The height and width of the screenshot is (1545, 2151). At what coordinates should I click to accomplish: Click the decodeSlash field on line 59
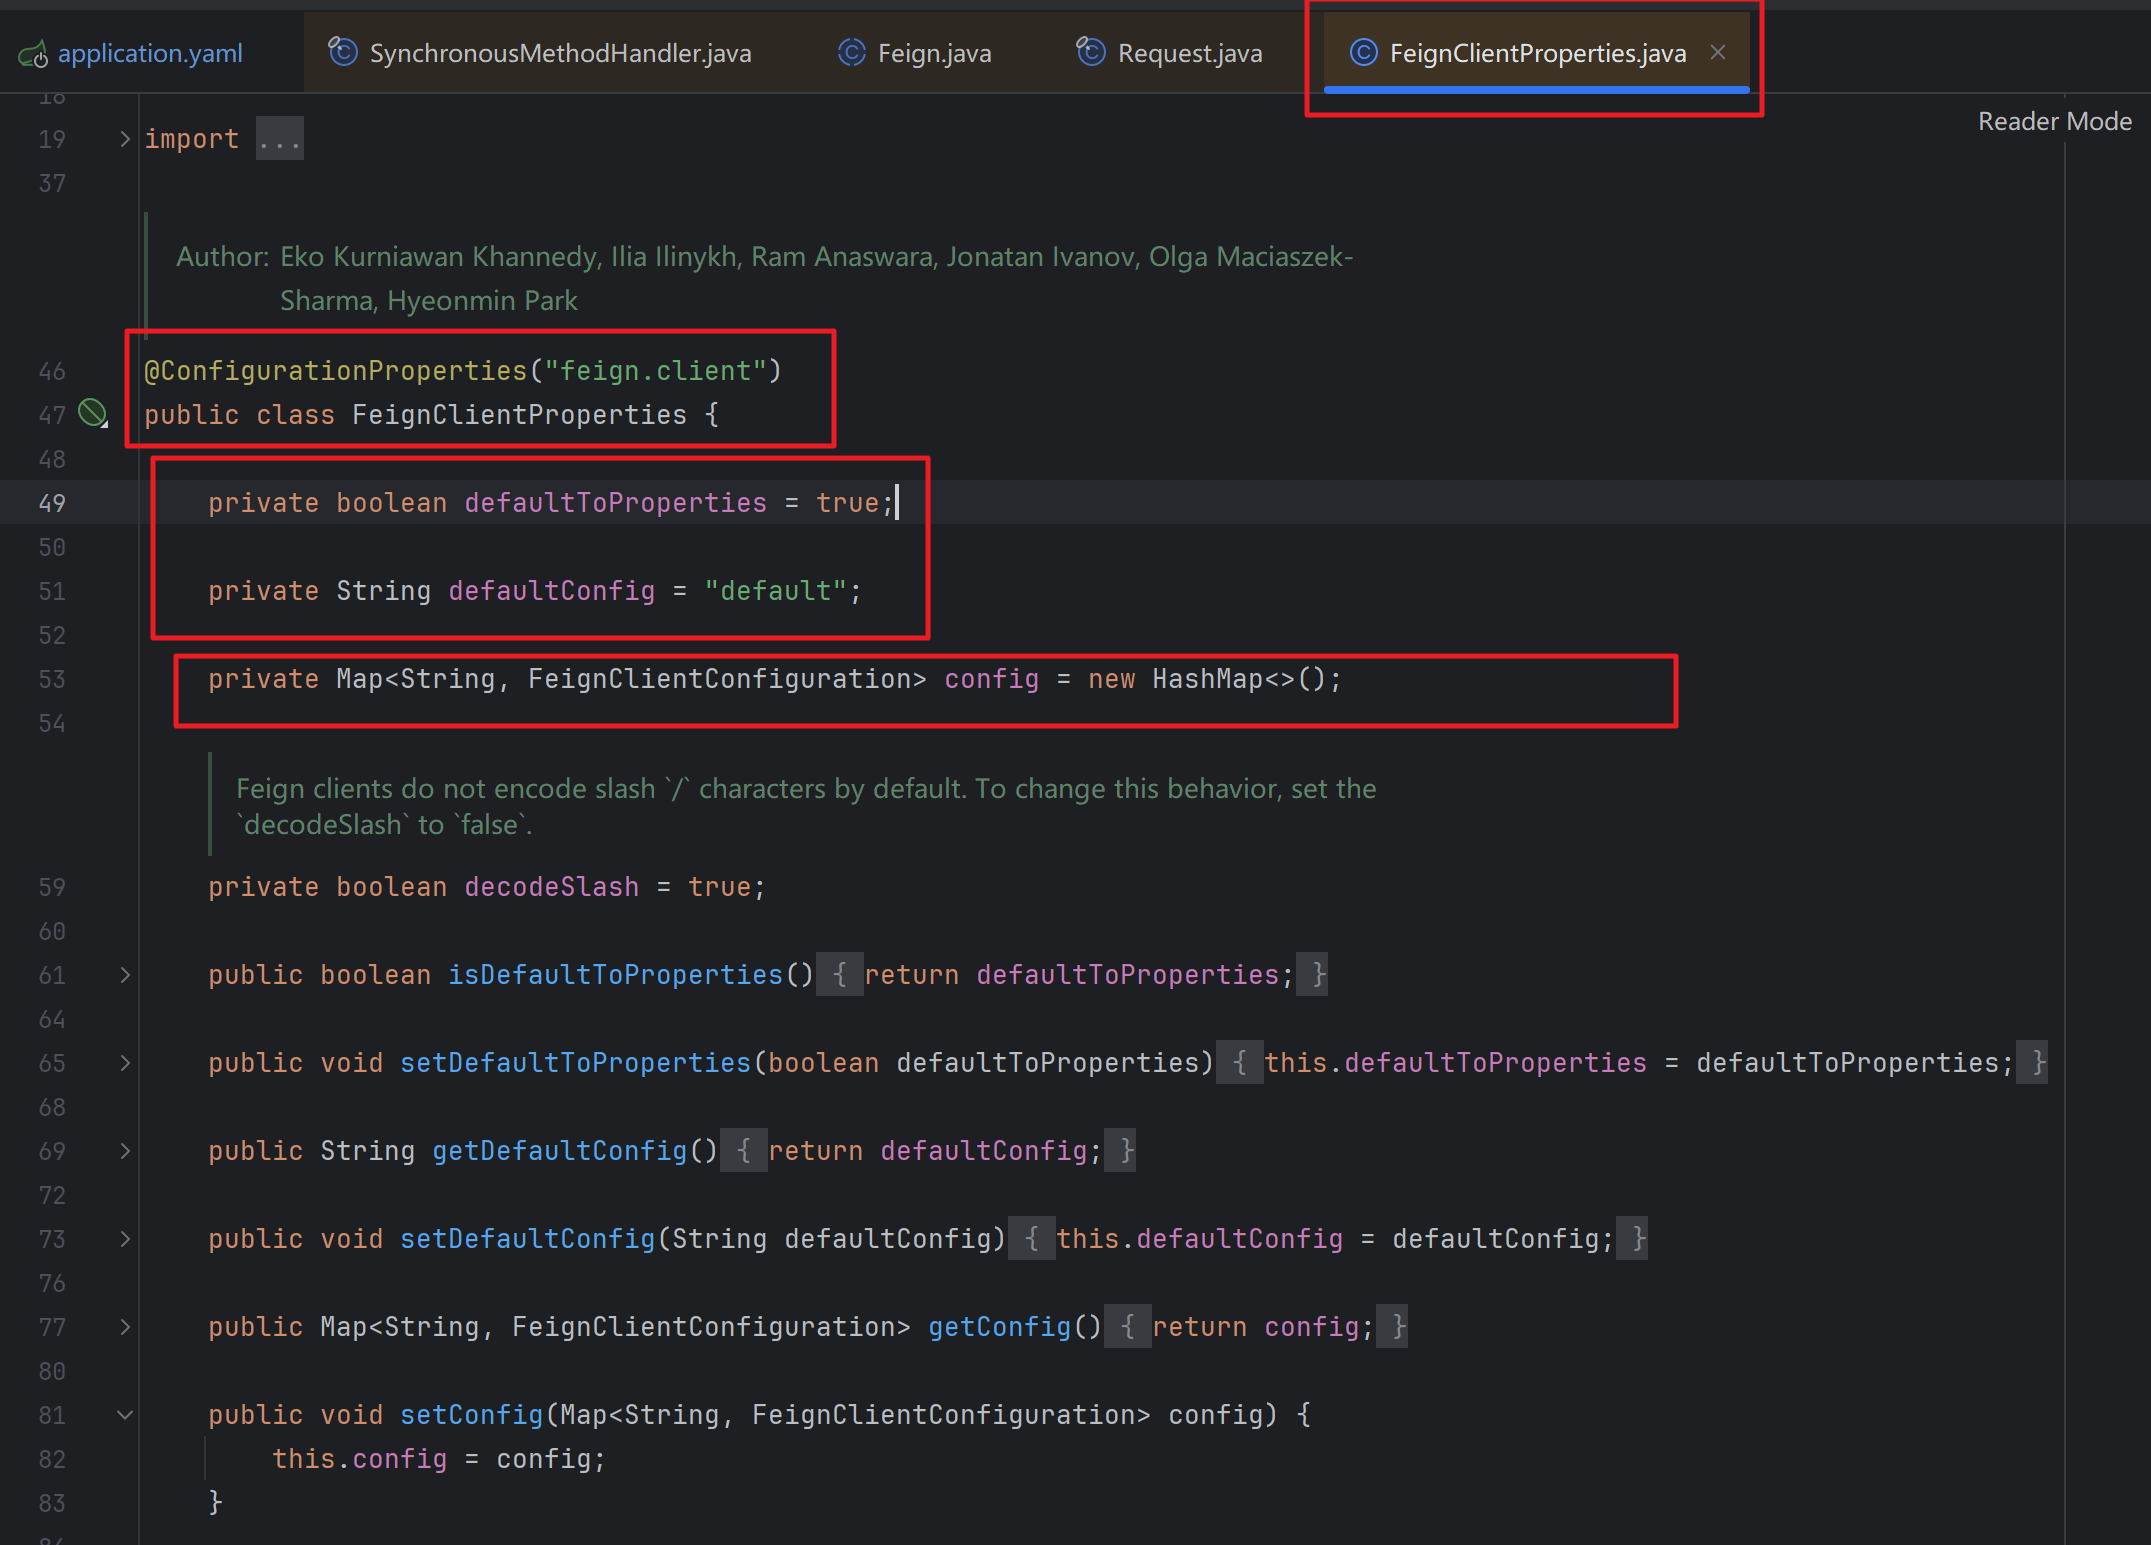point(551,887)
